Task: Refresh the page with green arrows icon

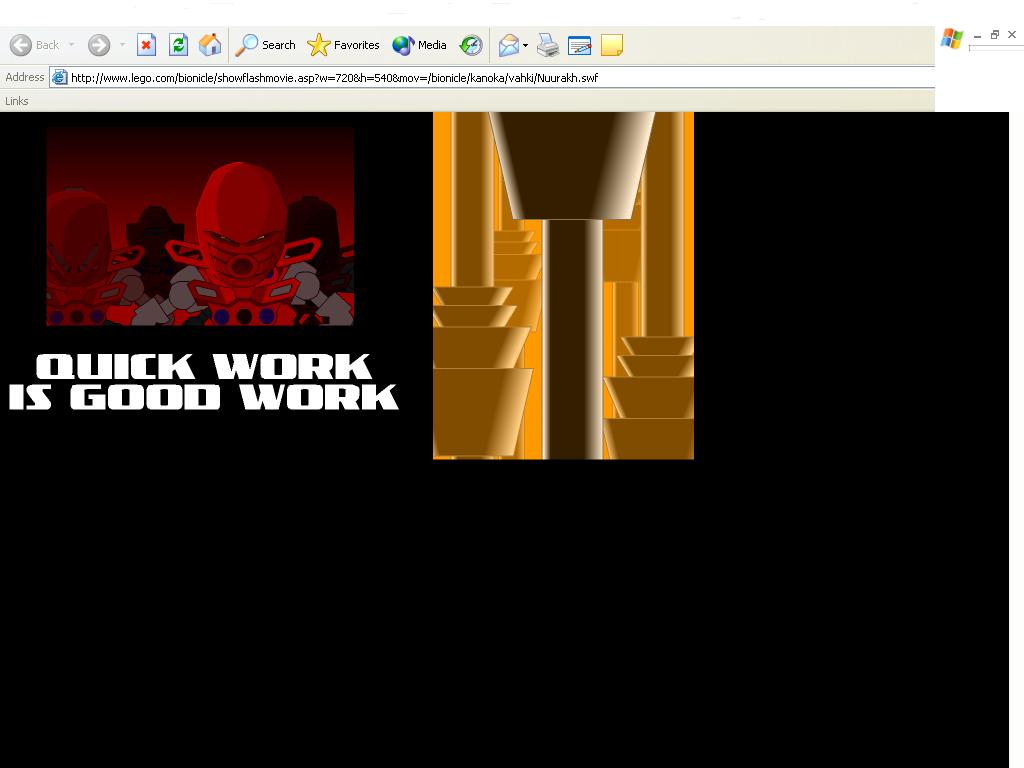Action: point(178,45)
